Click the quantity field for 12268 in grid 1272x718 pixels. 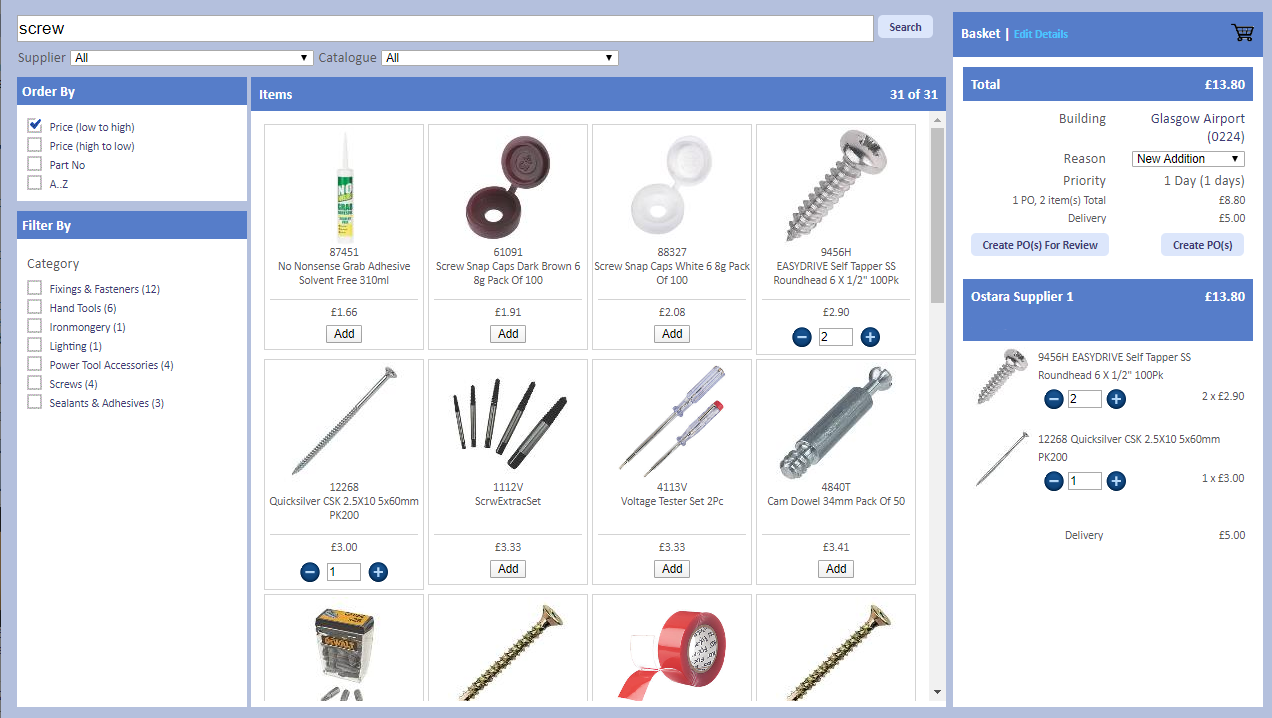click(x=344, y=572)
